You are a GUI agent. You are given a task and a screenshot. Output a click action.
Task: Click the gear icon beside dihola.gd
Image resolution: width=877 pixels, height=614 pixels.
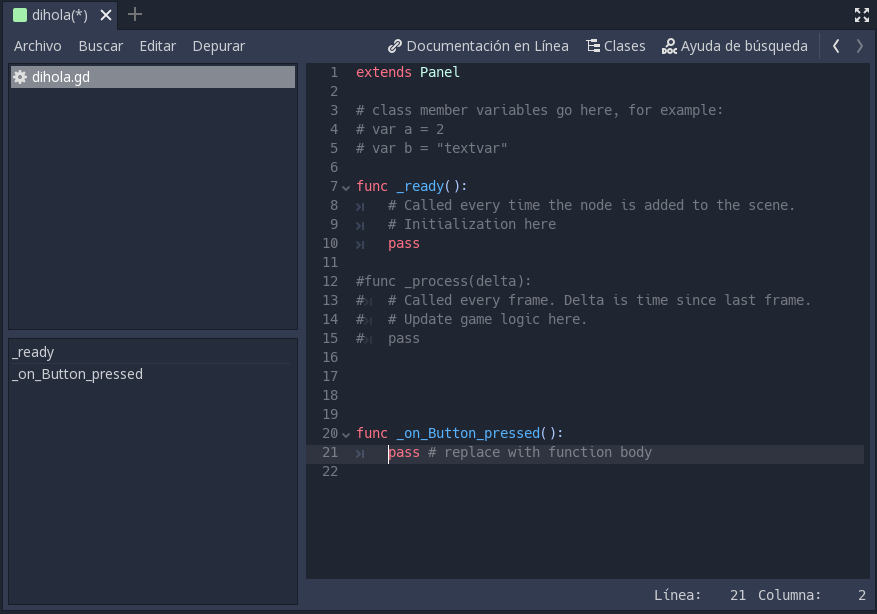[20, 77]
